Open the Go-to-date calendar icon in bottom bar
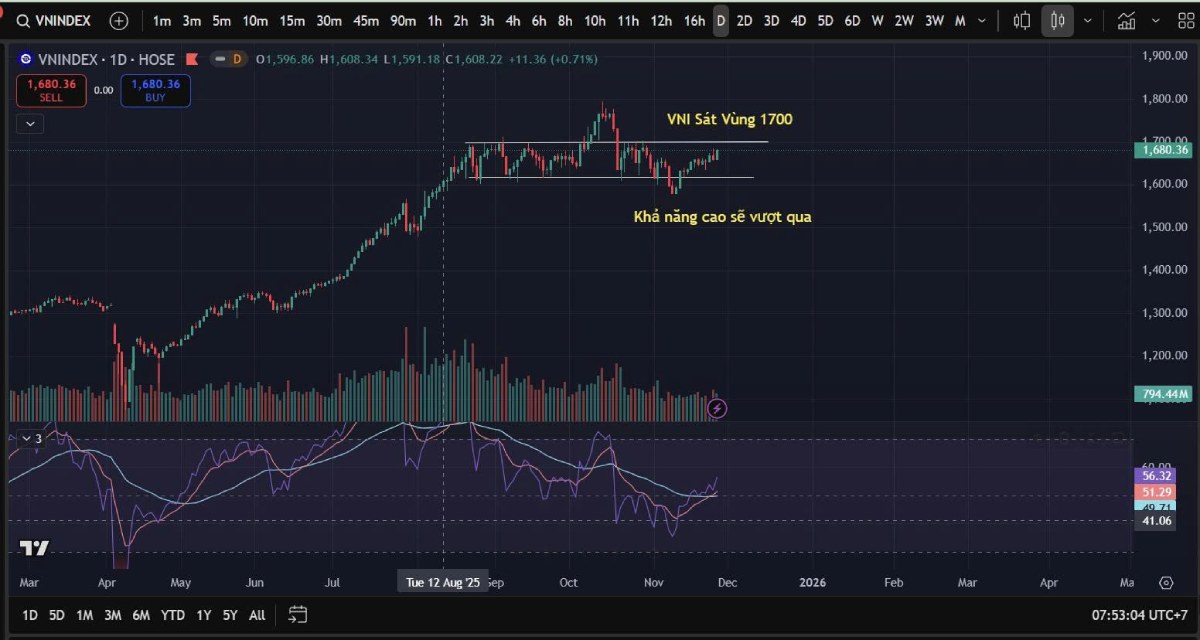The image size is (1200, 640). tap(297, 615)
